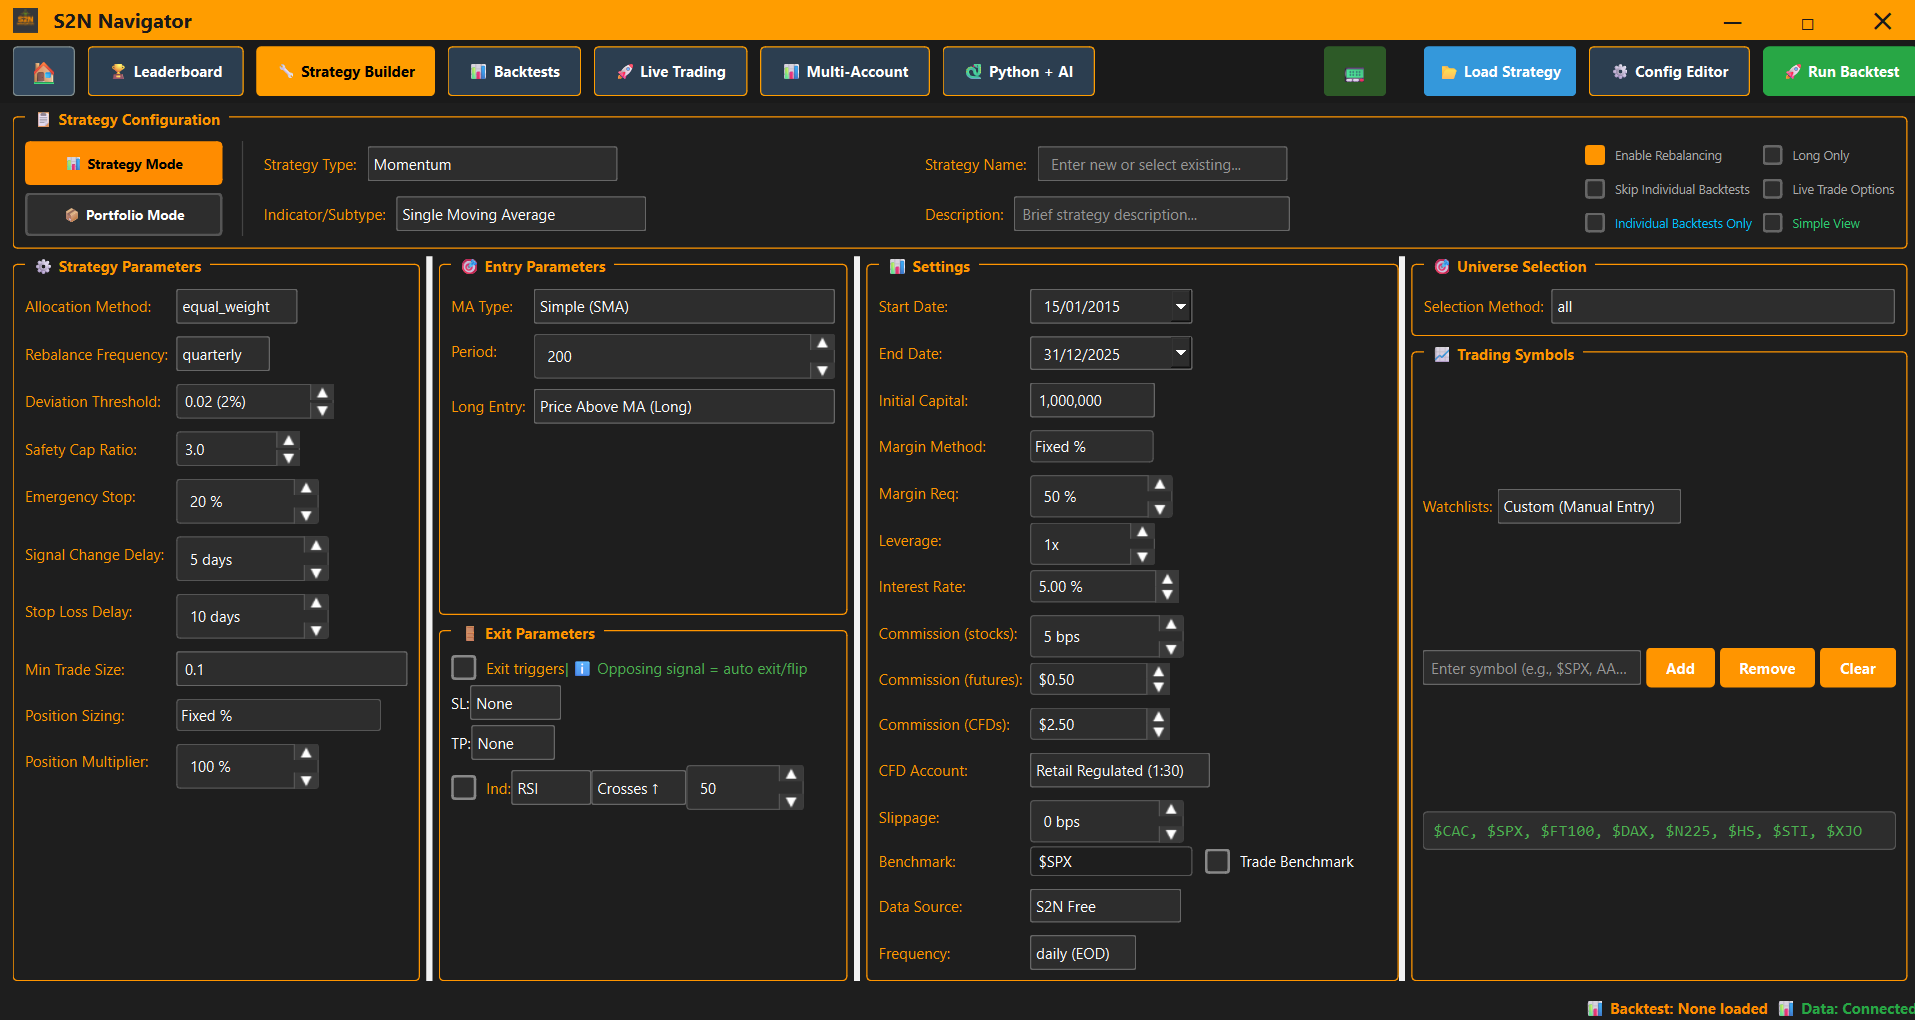The height and width of the screenshot is (1020, 1915).
Task: Increase Commission (stocks) up arrow
Action: point(1171,623)
